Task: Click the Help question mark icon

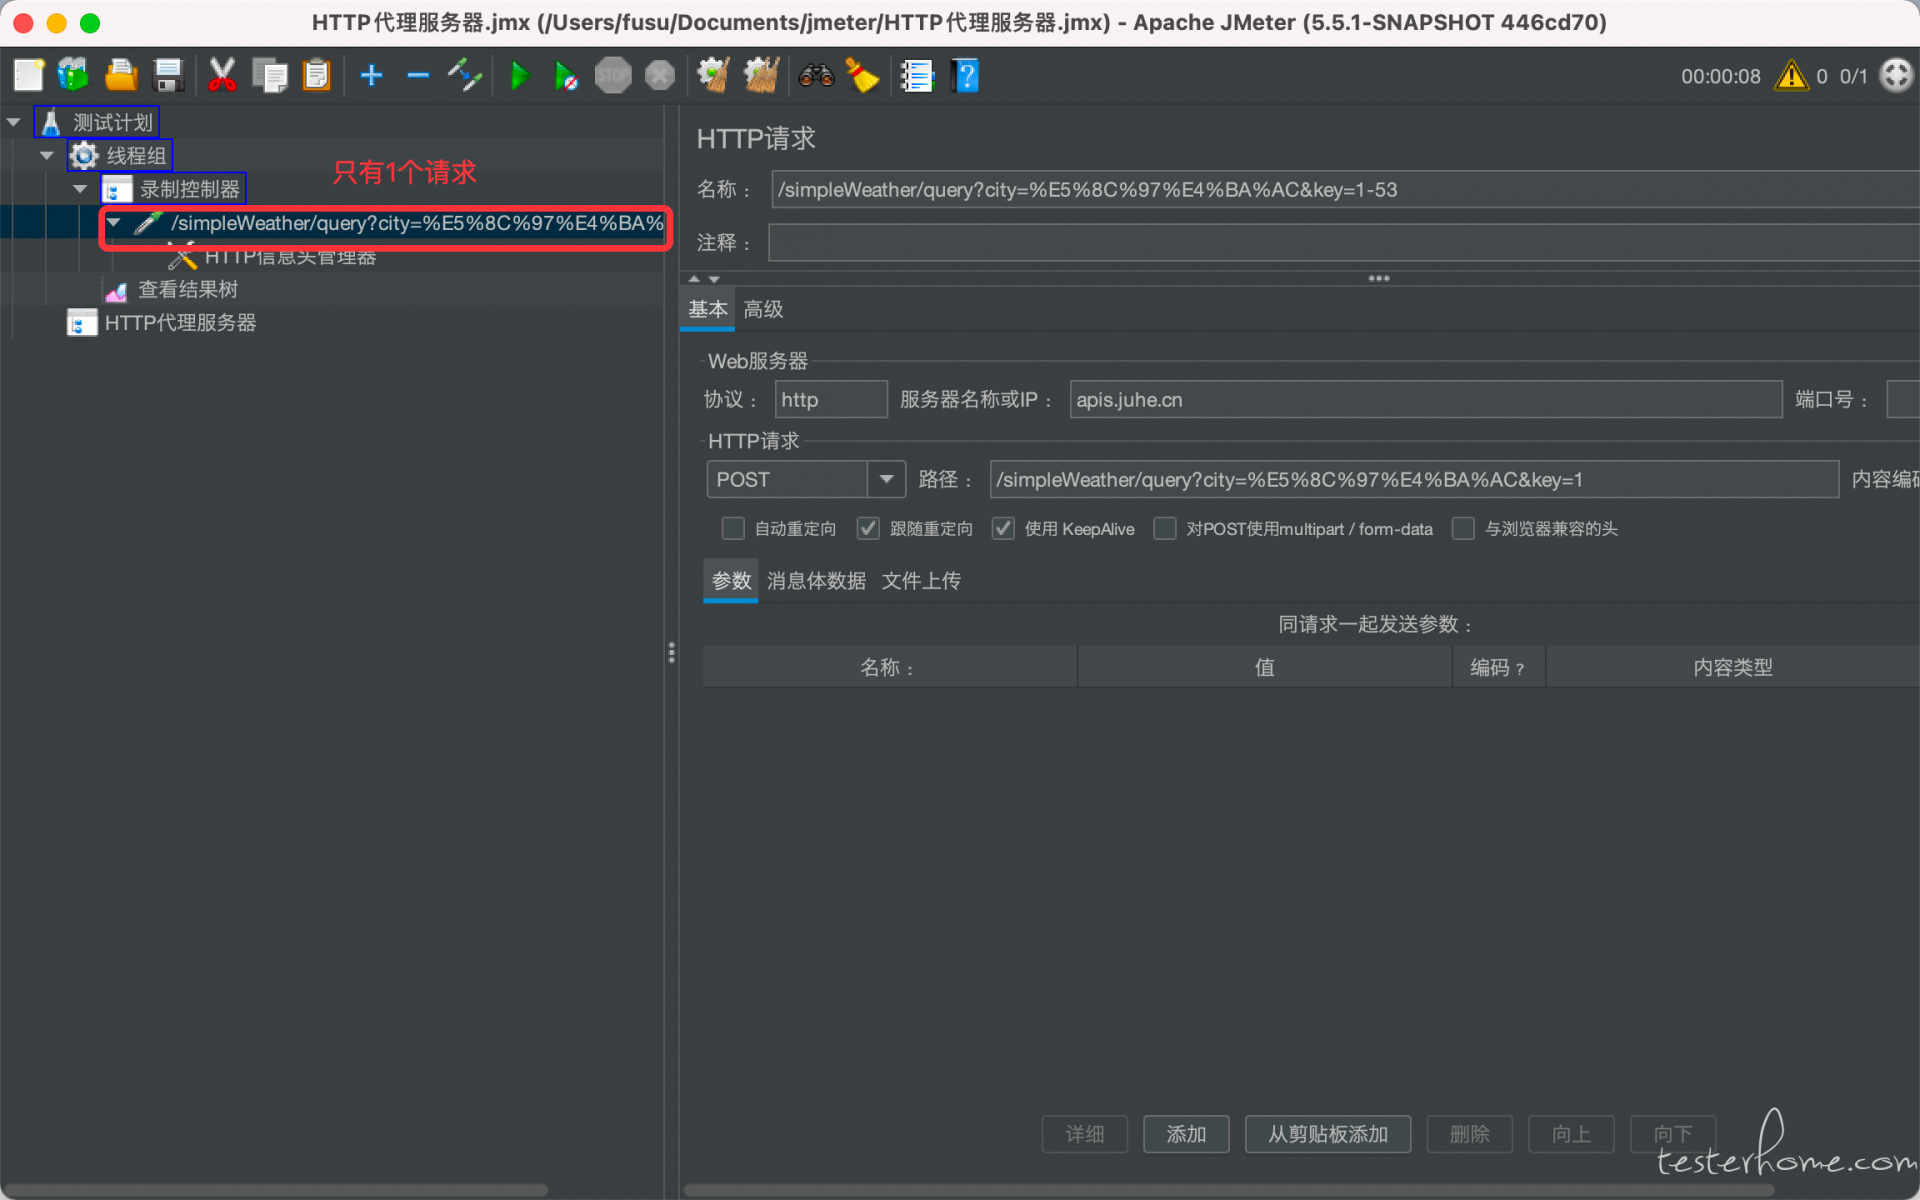Action: pos(965,75)
